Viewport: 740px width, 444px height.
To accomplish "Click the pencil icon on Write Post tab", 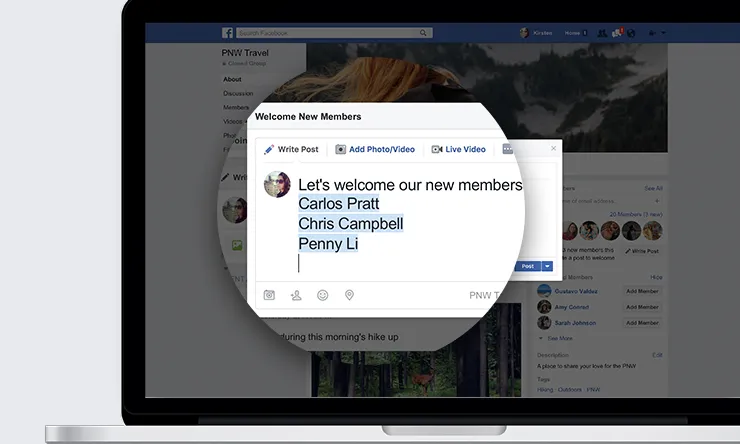I will [269, 150].
